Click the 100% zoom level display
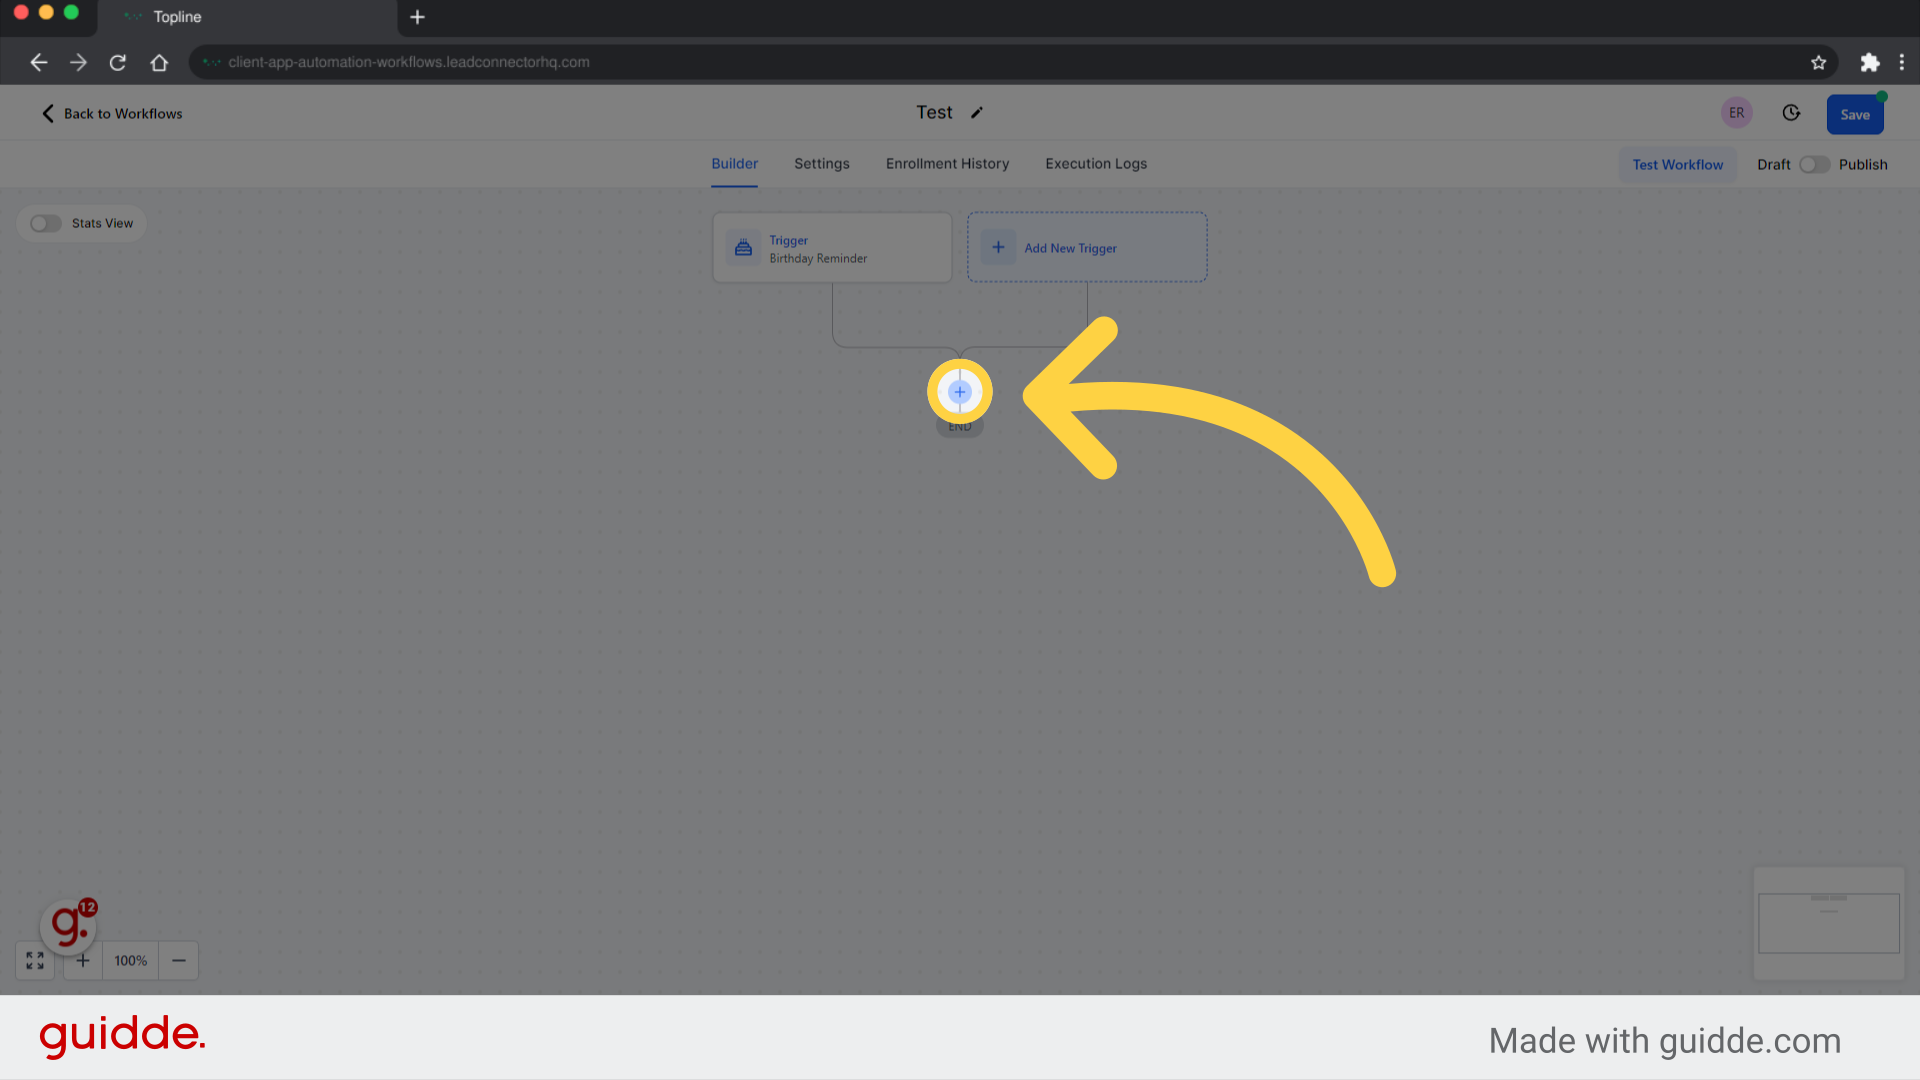The image size is (1920, 1080). click(x=131, y=961)
